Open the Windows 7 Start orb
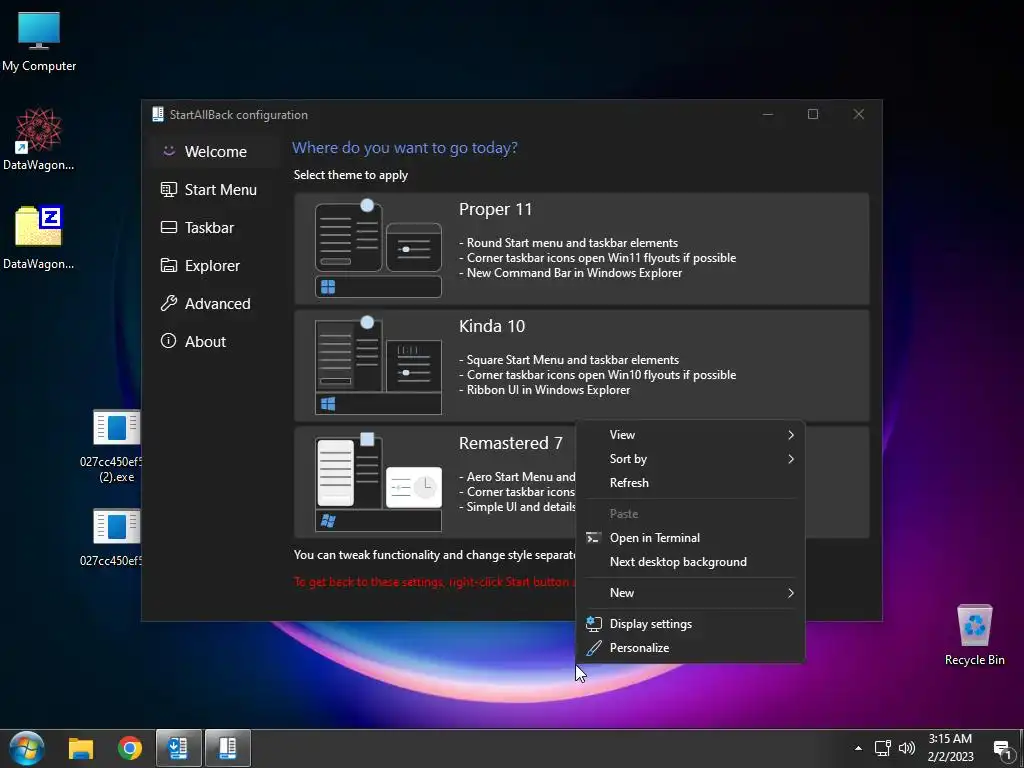This screenshot has width=1024, height=768. (x=27, y=748)
